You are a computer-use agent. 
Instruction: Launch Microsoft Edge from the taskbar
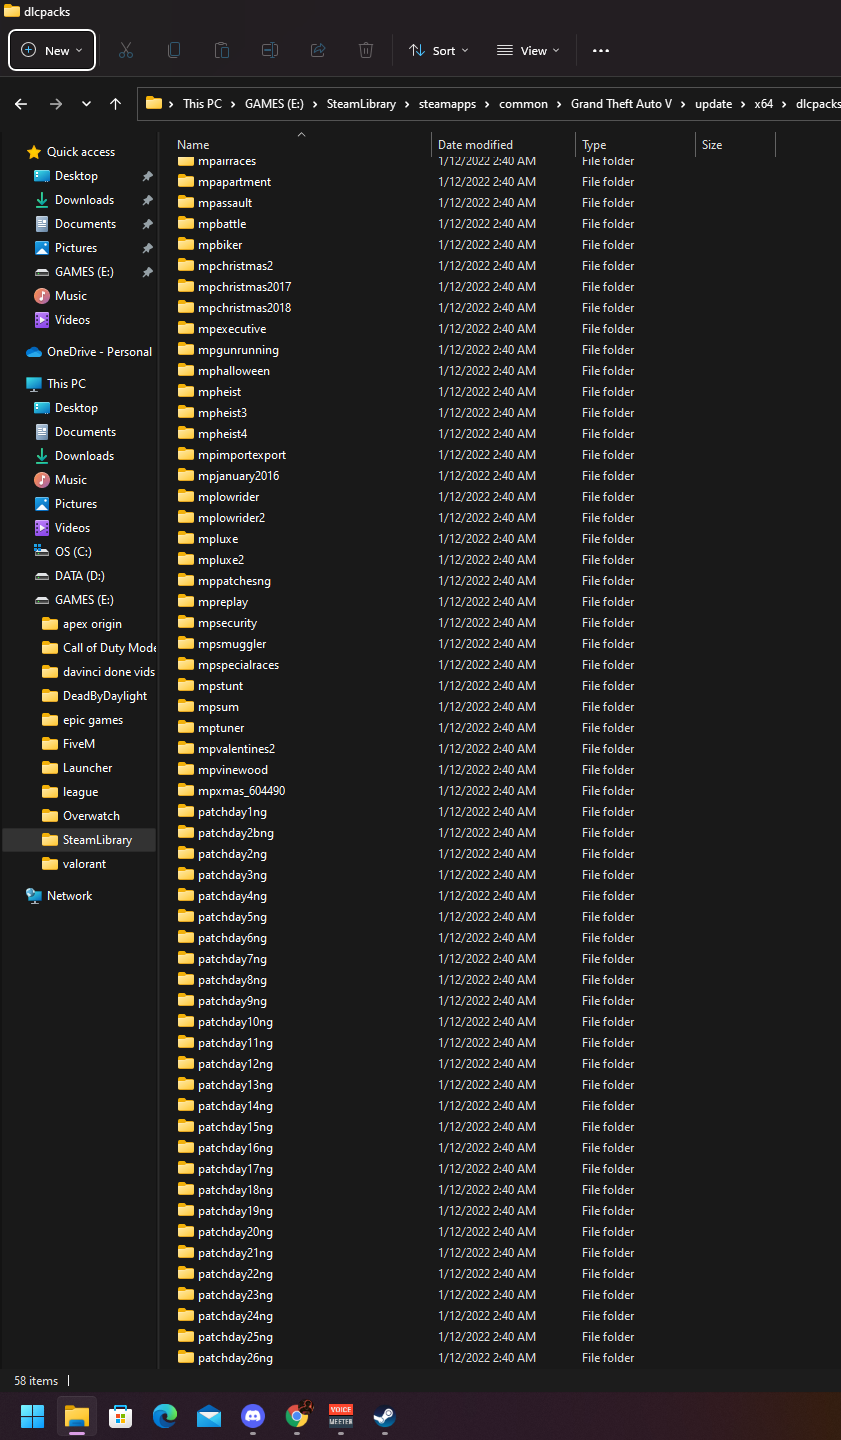coord(165,1416)
